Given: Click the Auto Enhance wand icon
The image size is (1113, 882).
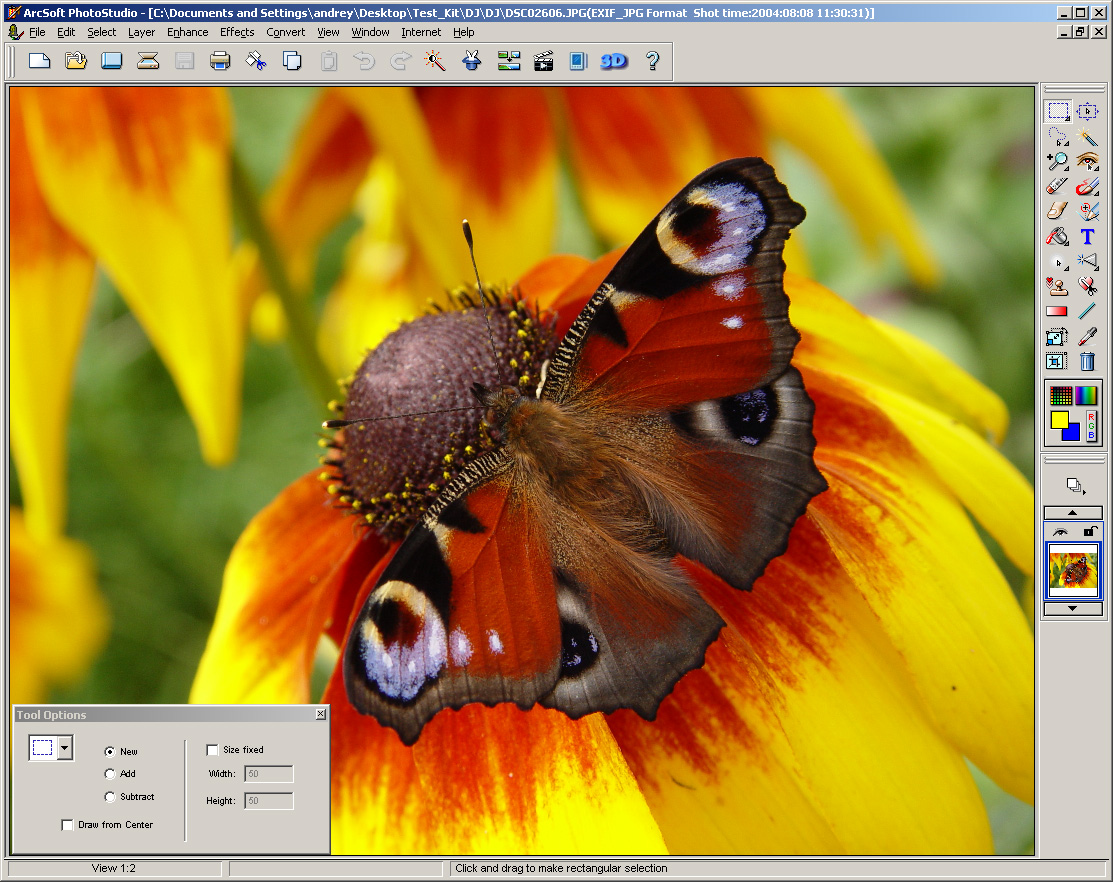Looking at the screenshot, I should click(x=435, y=61).
